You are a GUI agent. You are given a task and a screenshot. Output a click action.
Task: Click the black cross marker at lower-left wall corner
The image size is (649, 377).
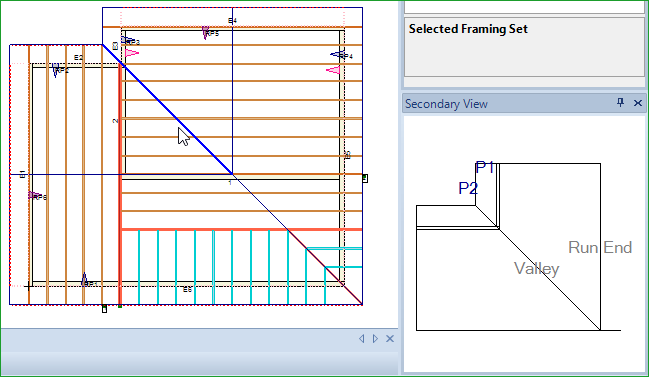28,286
